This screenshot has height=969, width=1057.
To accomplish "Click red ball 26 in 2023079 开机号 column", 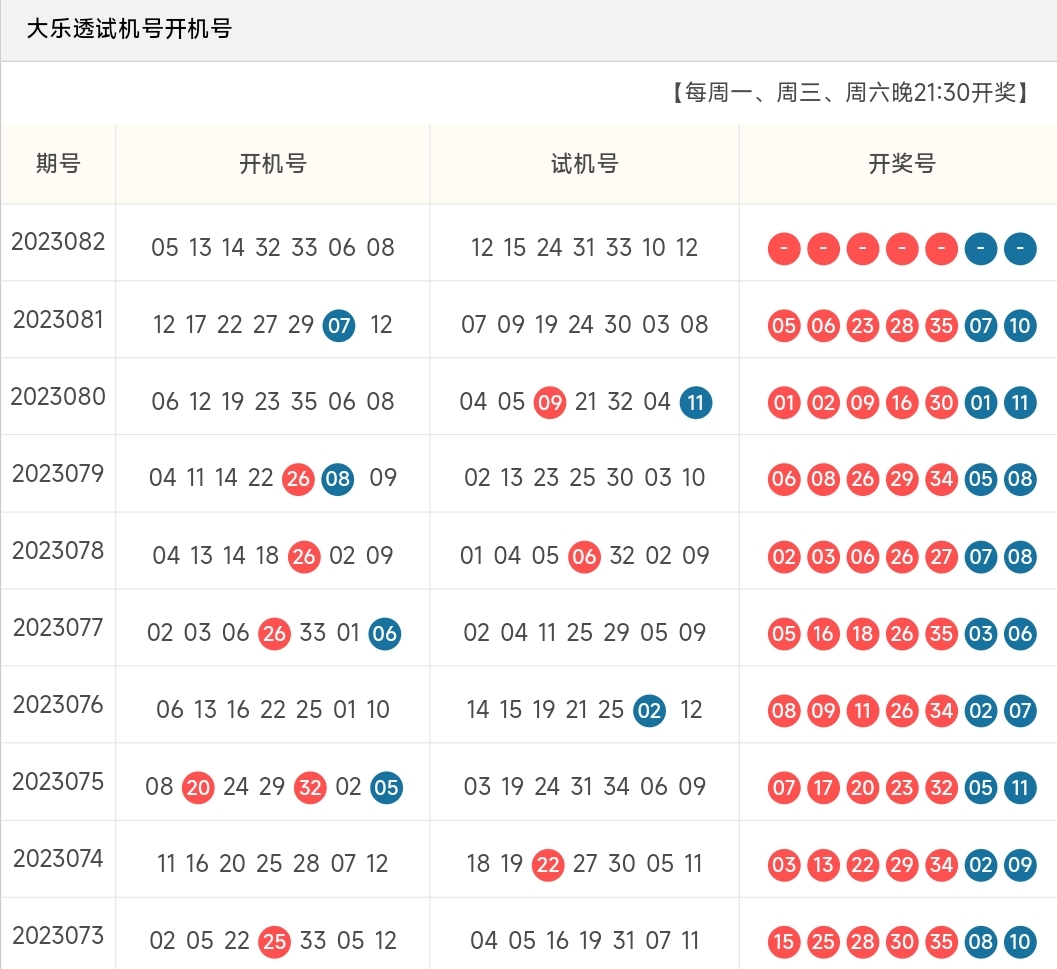I will [x=298, y=479].
